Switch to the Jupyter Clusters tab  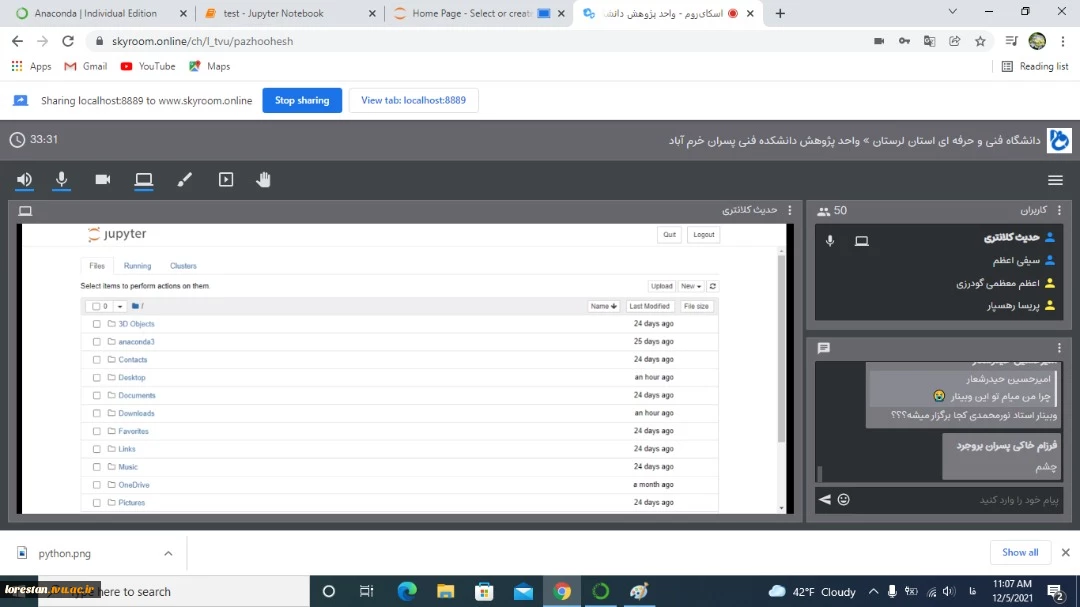(x=183, y=266)
